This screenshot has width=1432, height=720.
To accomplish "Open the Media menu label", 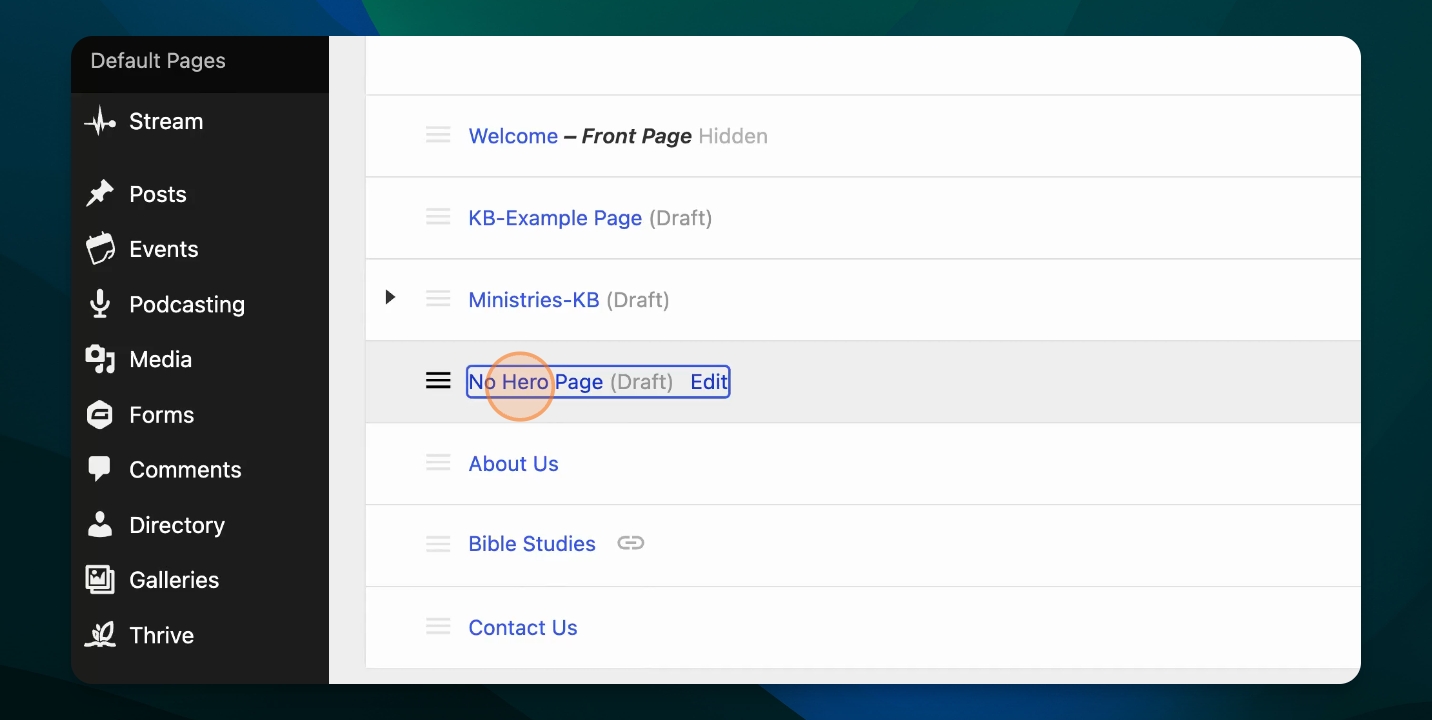I will (x=161, y=359).
